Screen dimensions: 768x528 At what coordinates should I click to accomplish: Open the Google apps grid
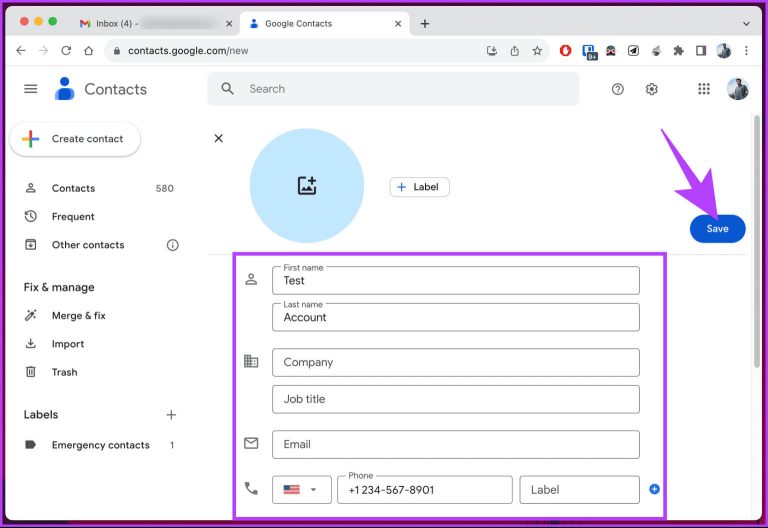703,89
